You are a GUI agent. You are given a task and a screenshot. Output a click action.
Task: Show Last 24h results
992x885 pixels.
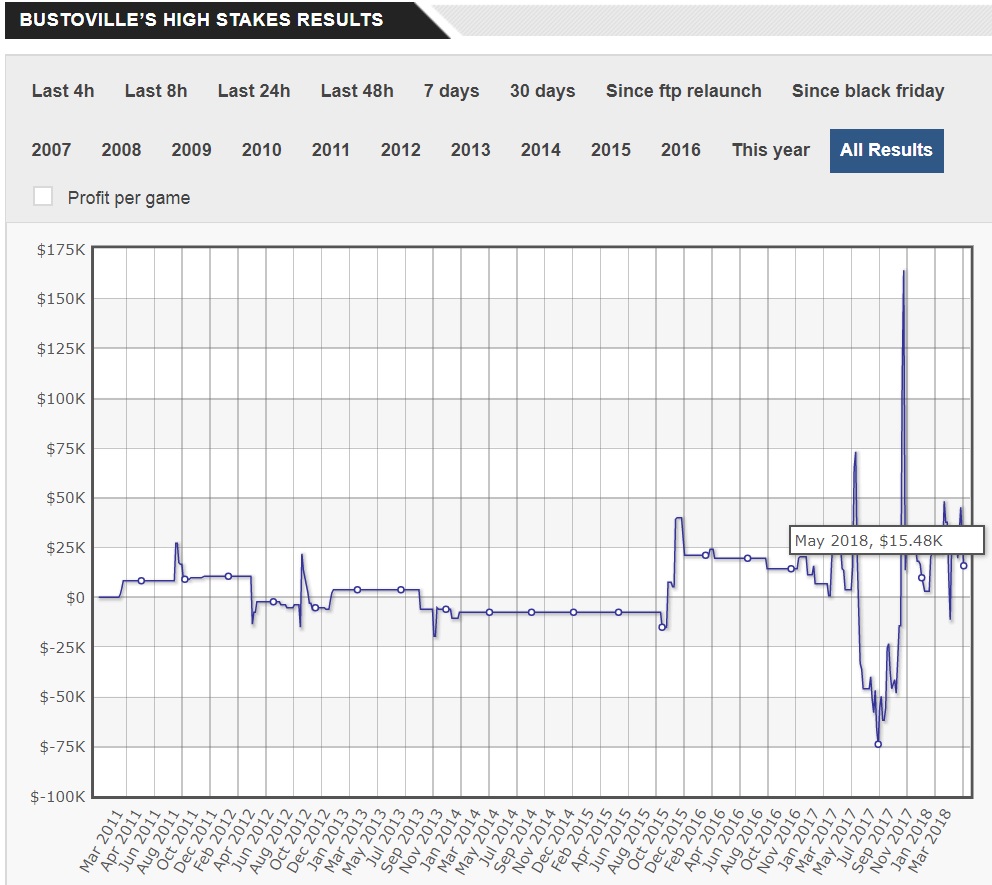point(254,91)
